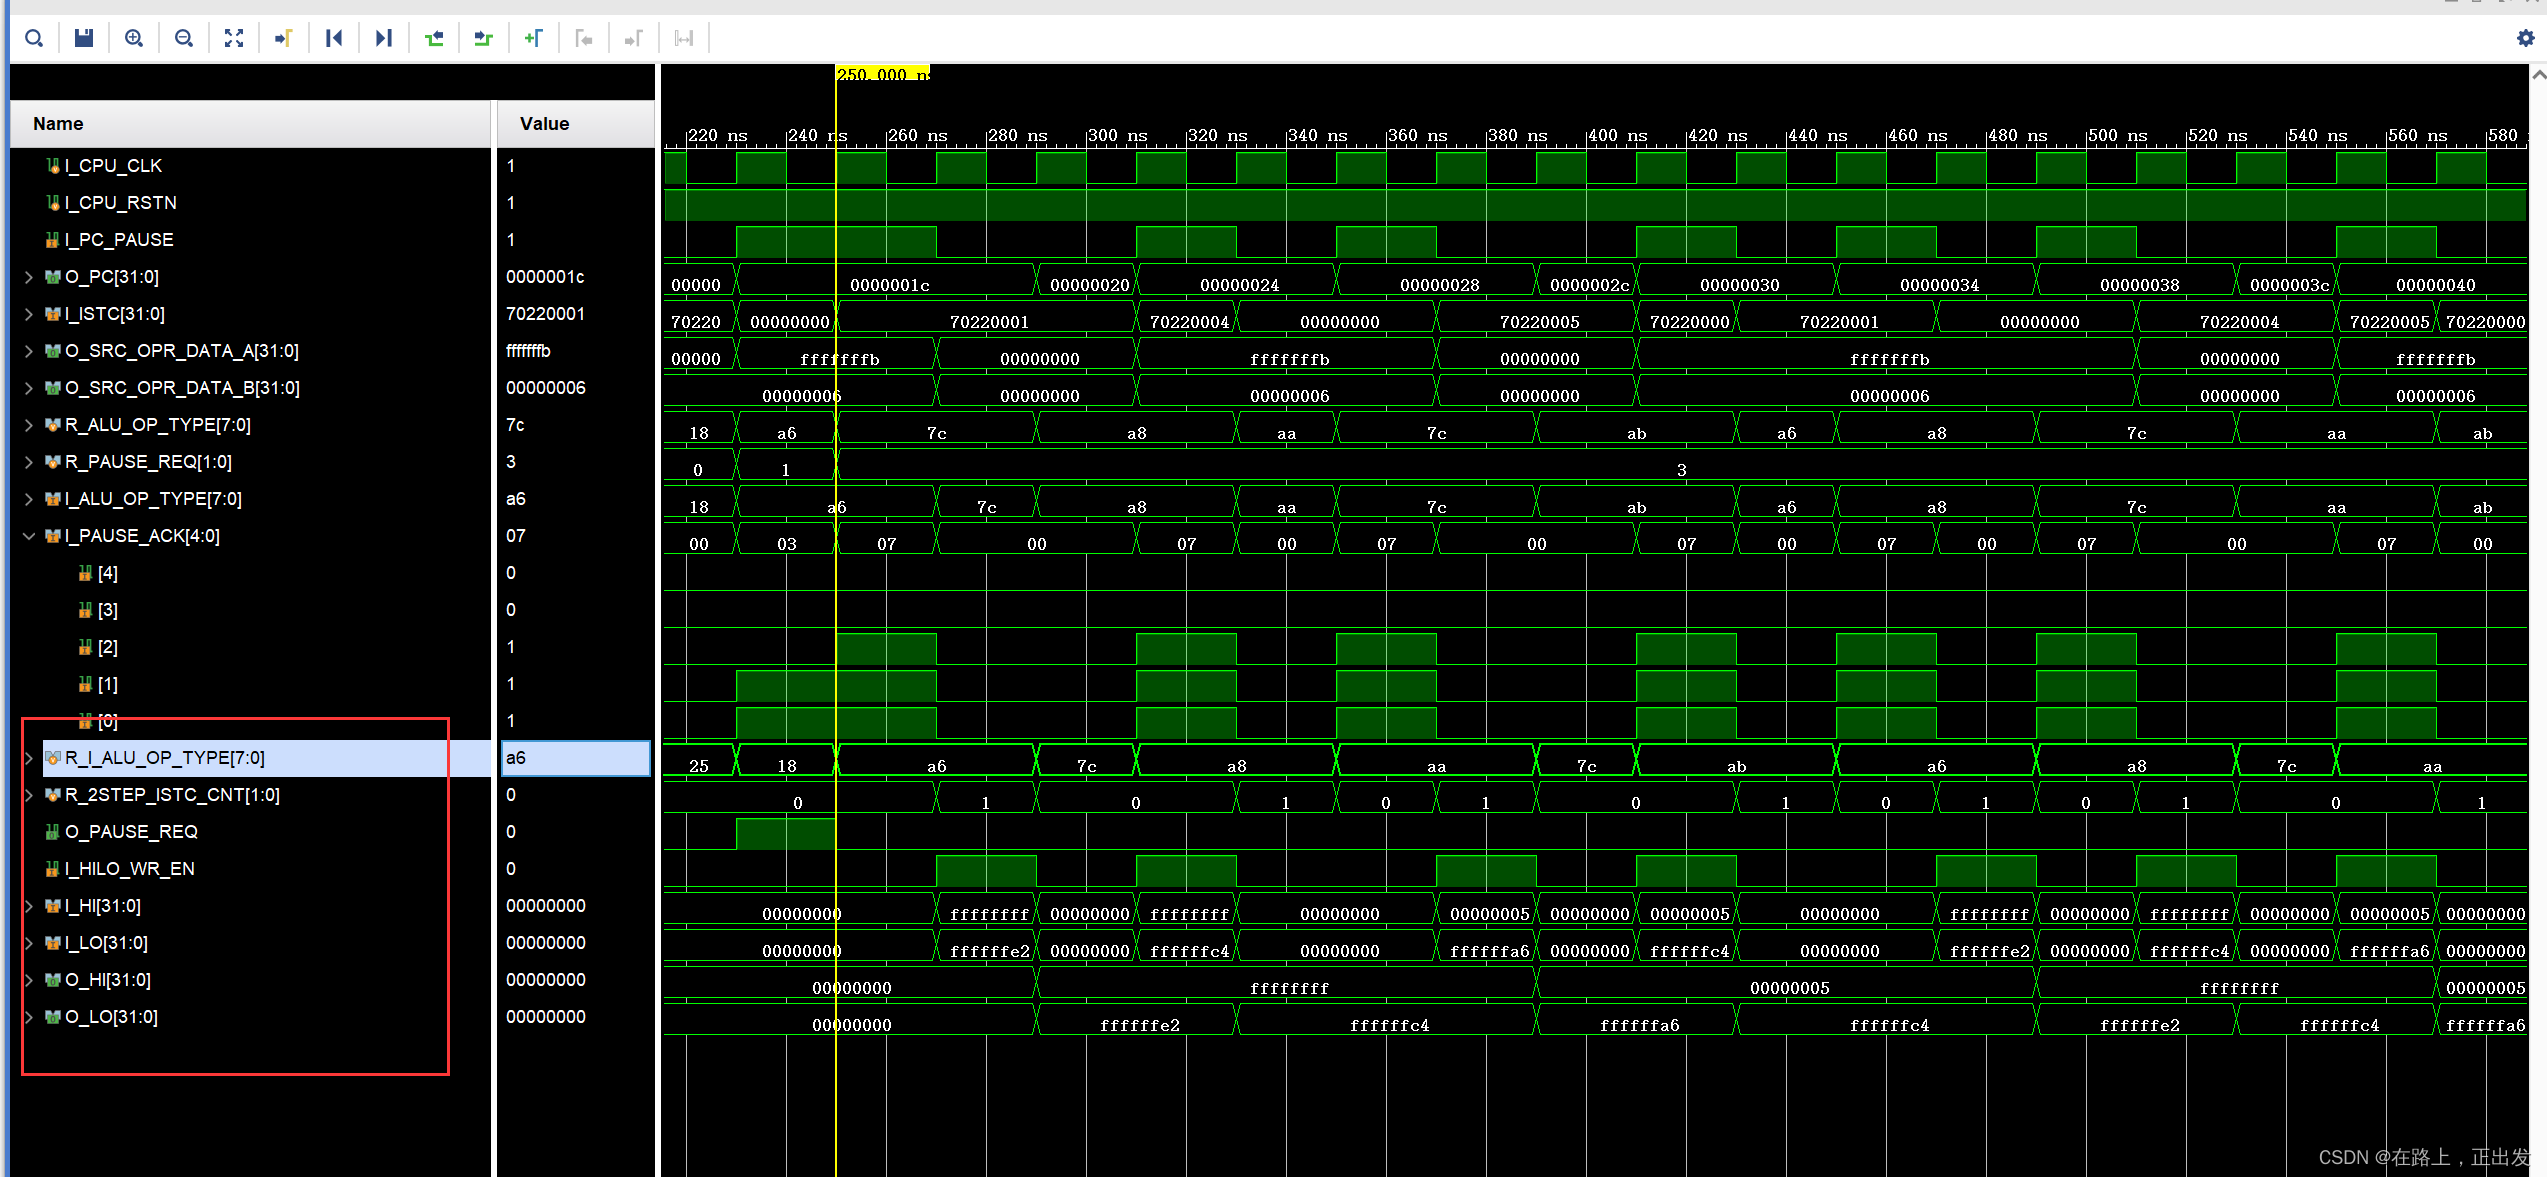
Task: Click the Search magnifier icon in toolbar
Action: (34, 38)
